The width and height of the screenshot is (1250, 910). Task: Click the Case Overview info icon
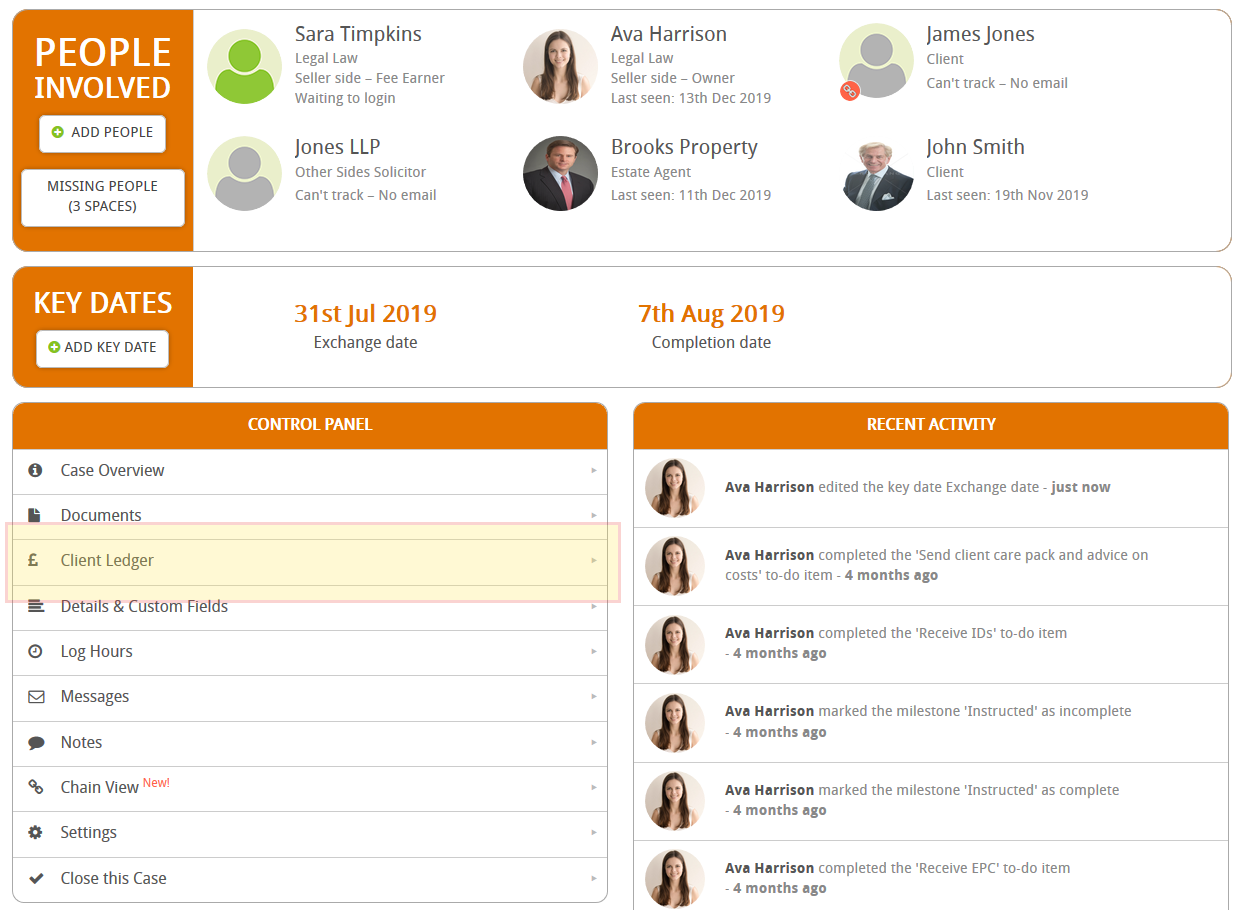(37, 470)
